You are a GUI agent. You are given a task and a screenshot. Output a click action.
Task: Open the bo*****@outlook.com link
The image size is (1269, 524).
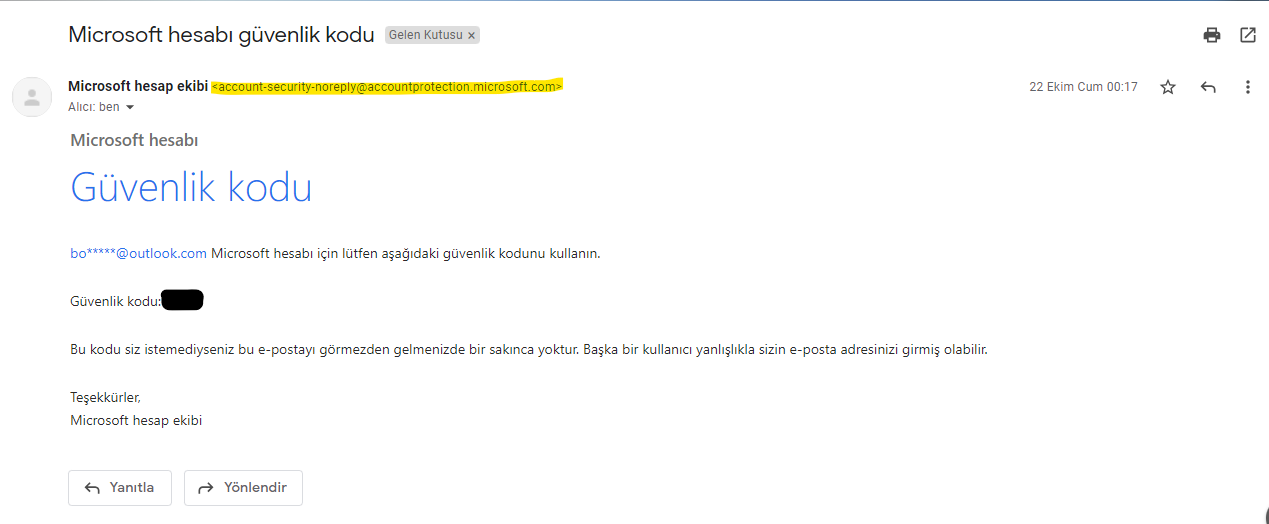[x=138, y=253]
